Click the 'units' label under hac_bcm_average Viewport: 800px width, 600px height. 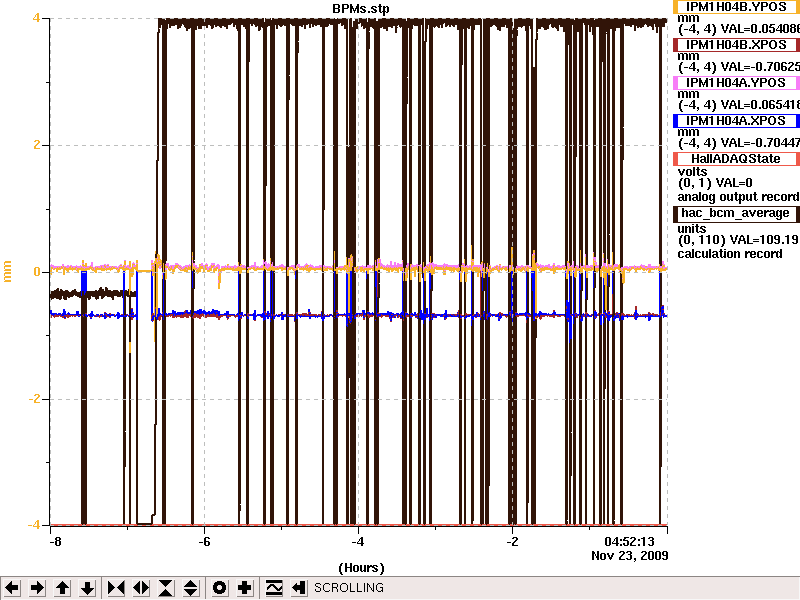click(692, 229)
